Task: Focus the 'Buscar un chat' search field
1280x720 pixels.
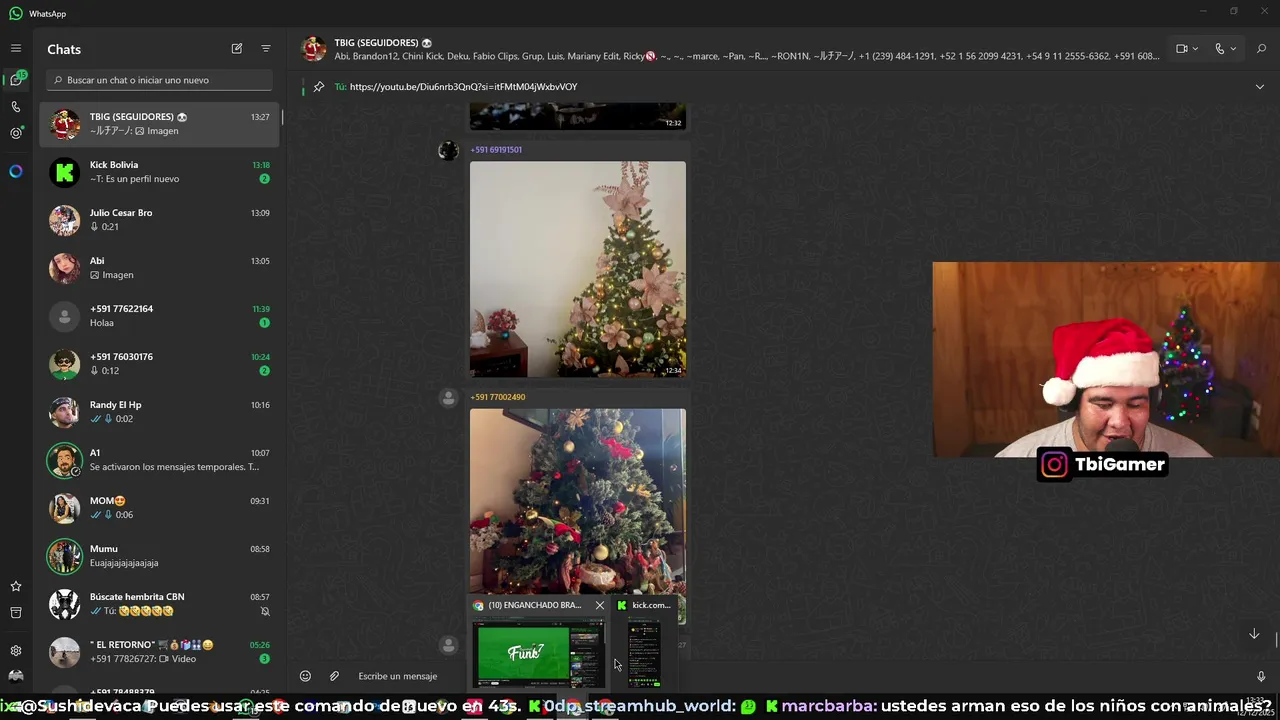Action: tap(159, 80)
